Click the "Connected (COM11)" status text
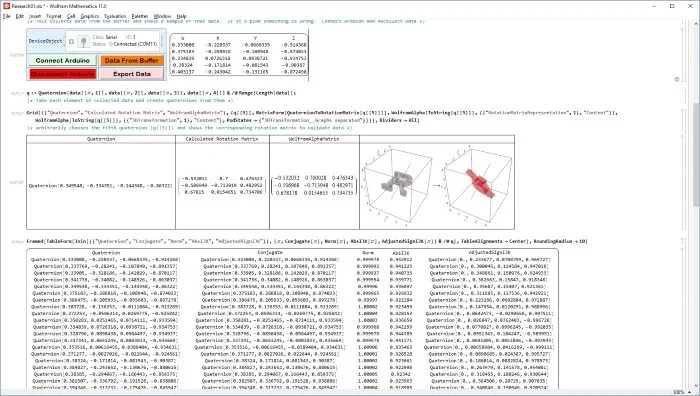The width and height of the screenshot is (700, 396). (x=135, y=44)
